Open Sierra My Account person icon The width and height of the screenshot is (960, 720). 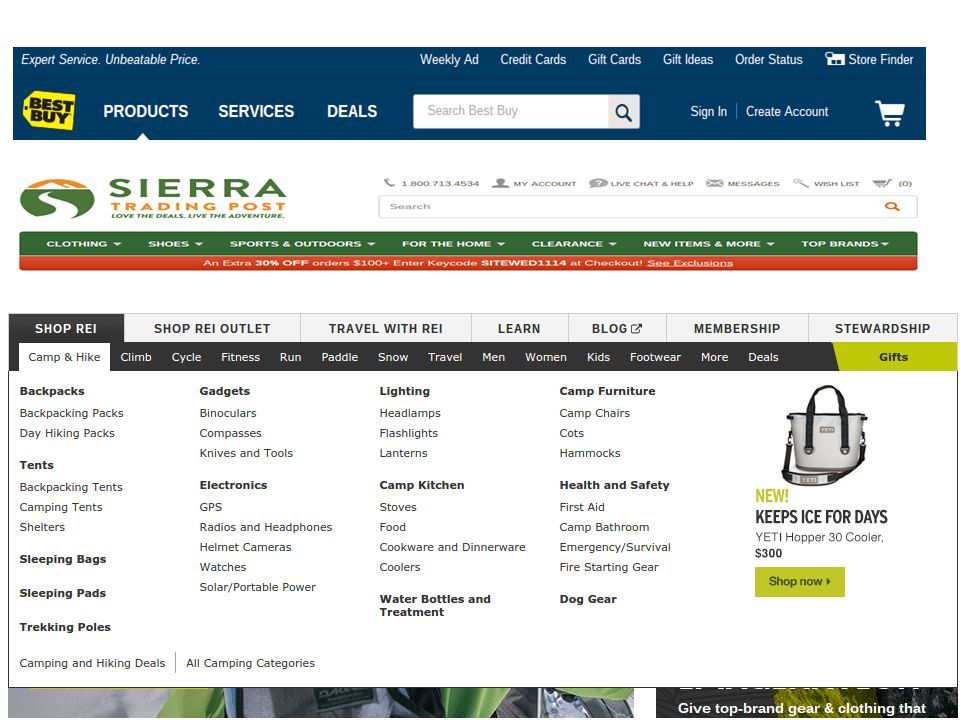[501, 183]
